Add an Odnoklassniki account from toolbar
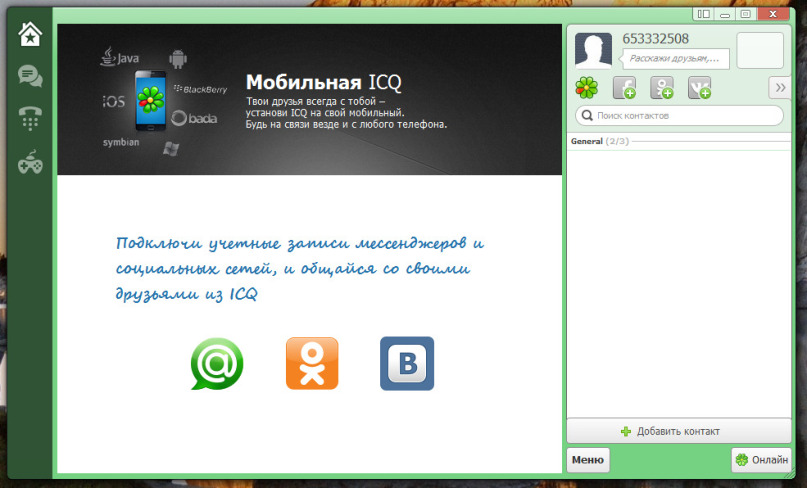The height and width of the screenshot is (488, 807). (662, 88)
